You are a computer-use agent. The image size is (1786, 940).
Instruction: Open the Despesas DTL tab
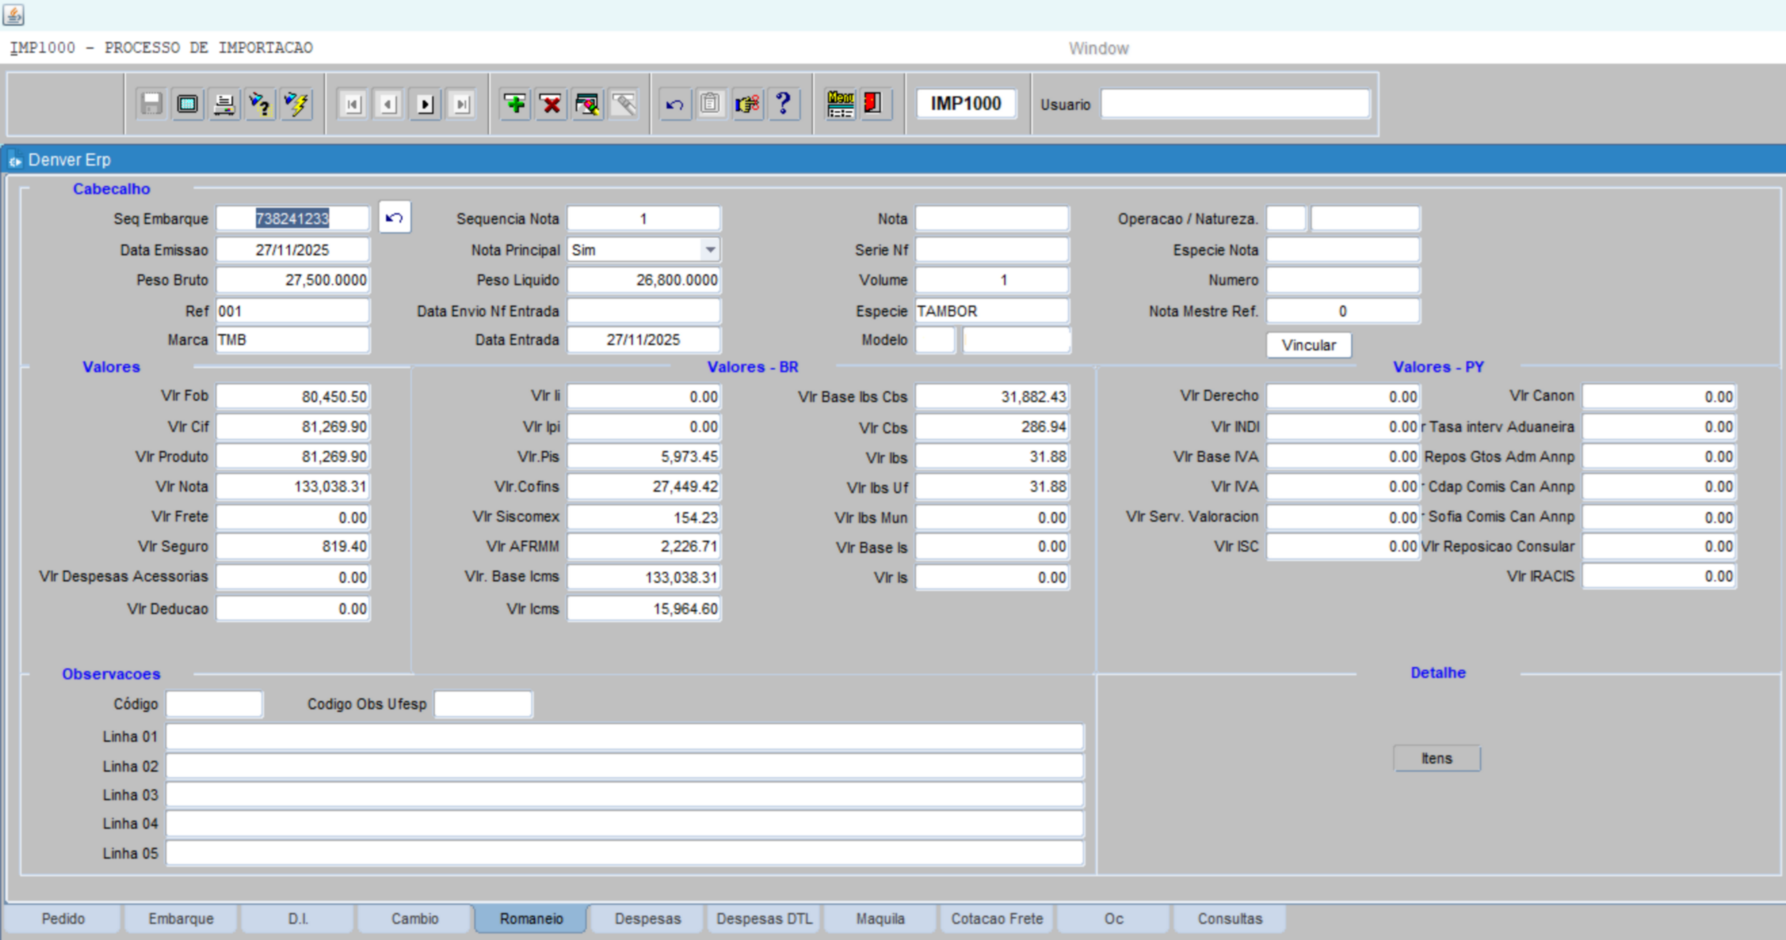pyautogui.click(x=764, y=919)
